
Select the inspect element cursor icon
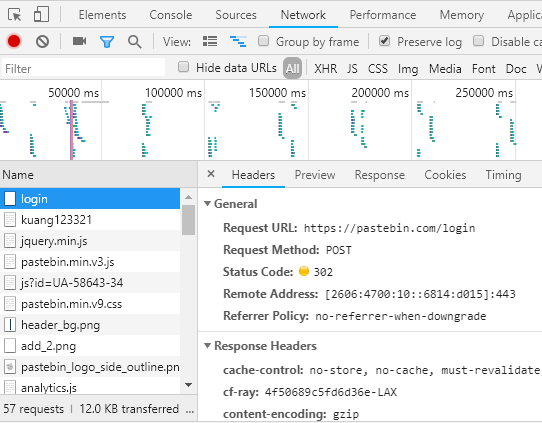click(15, 15)
